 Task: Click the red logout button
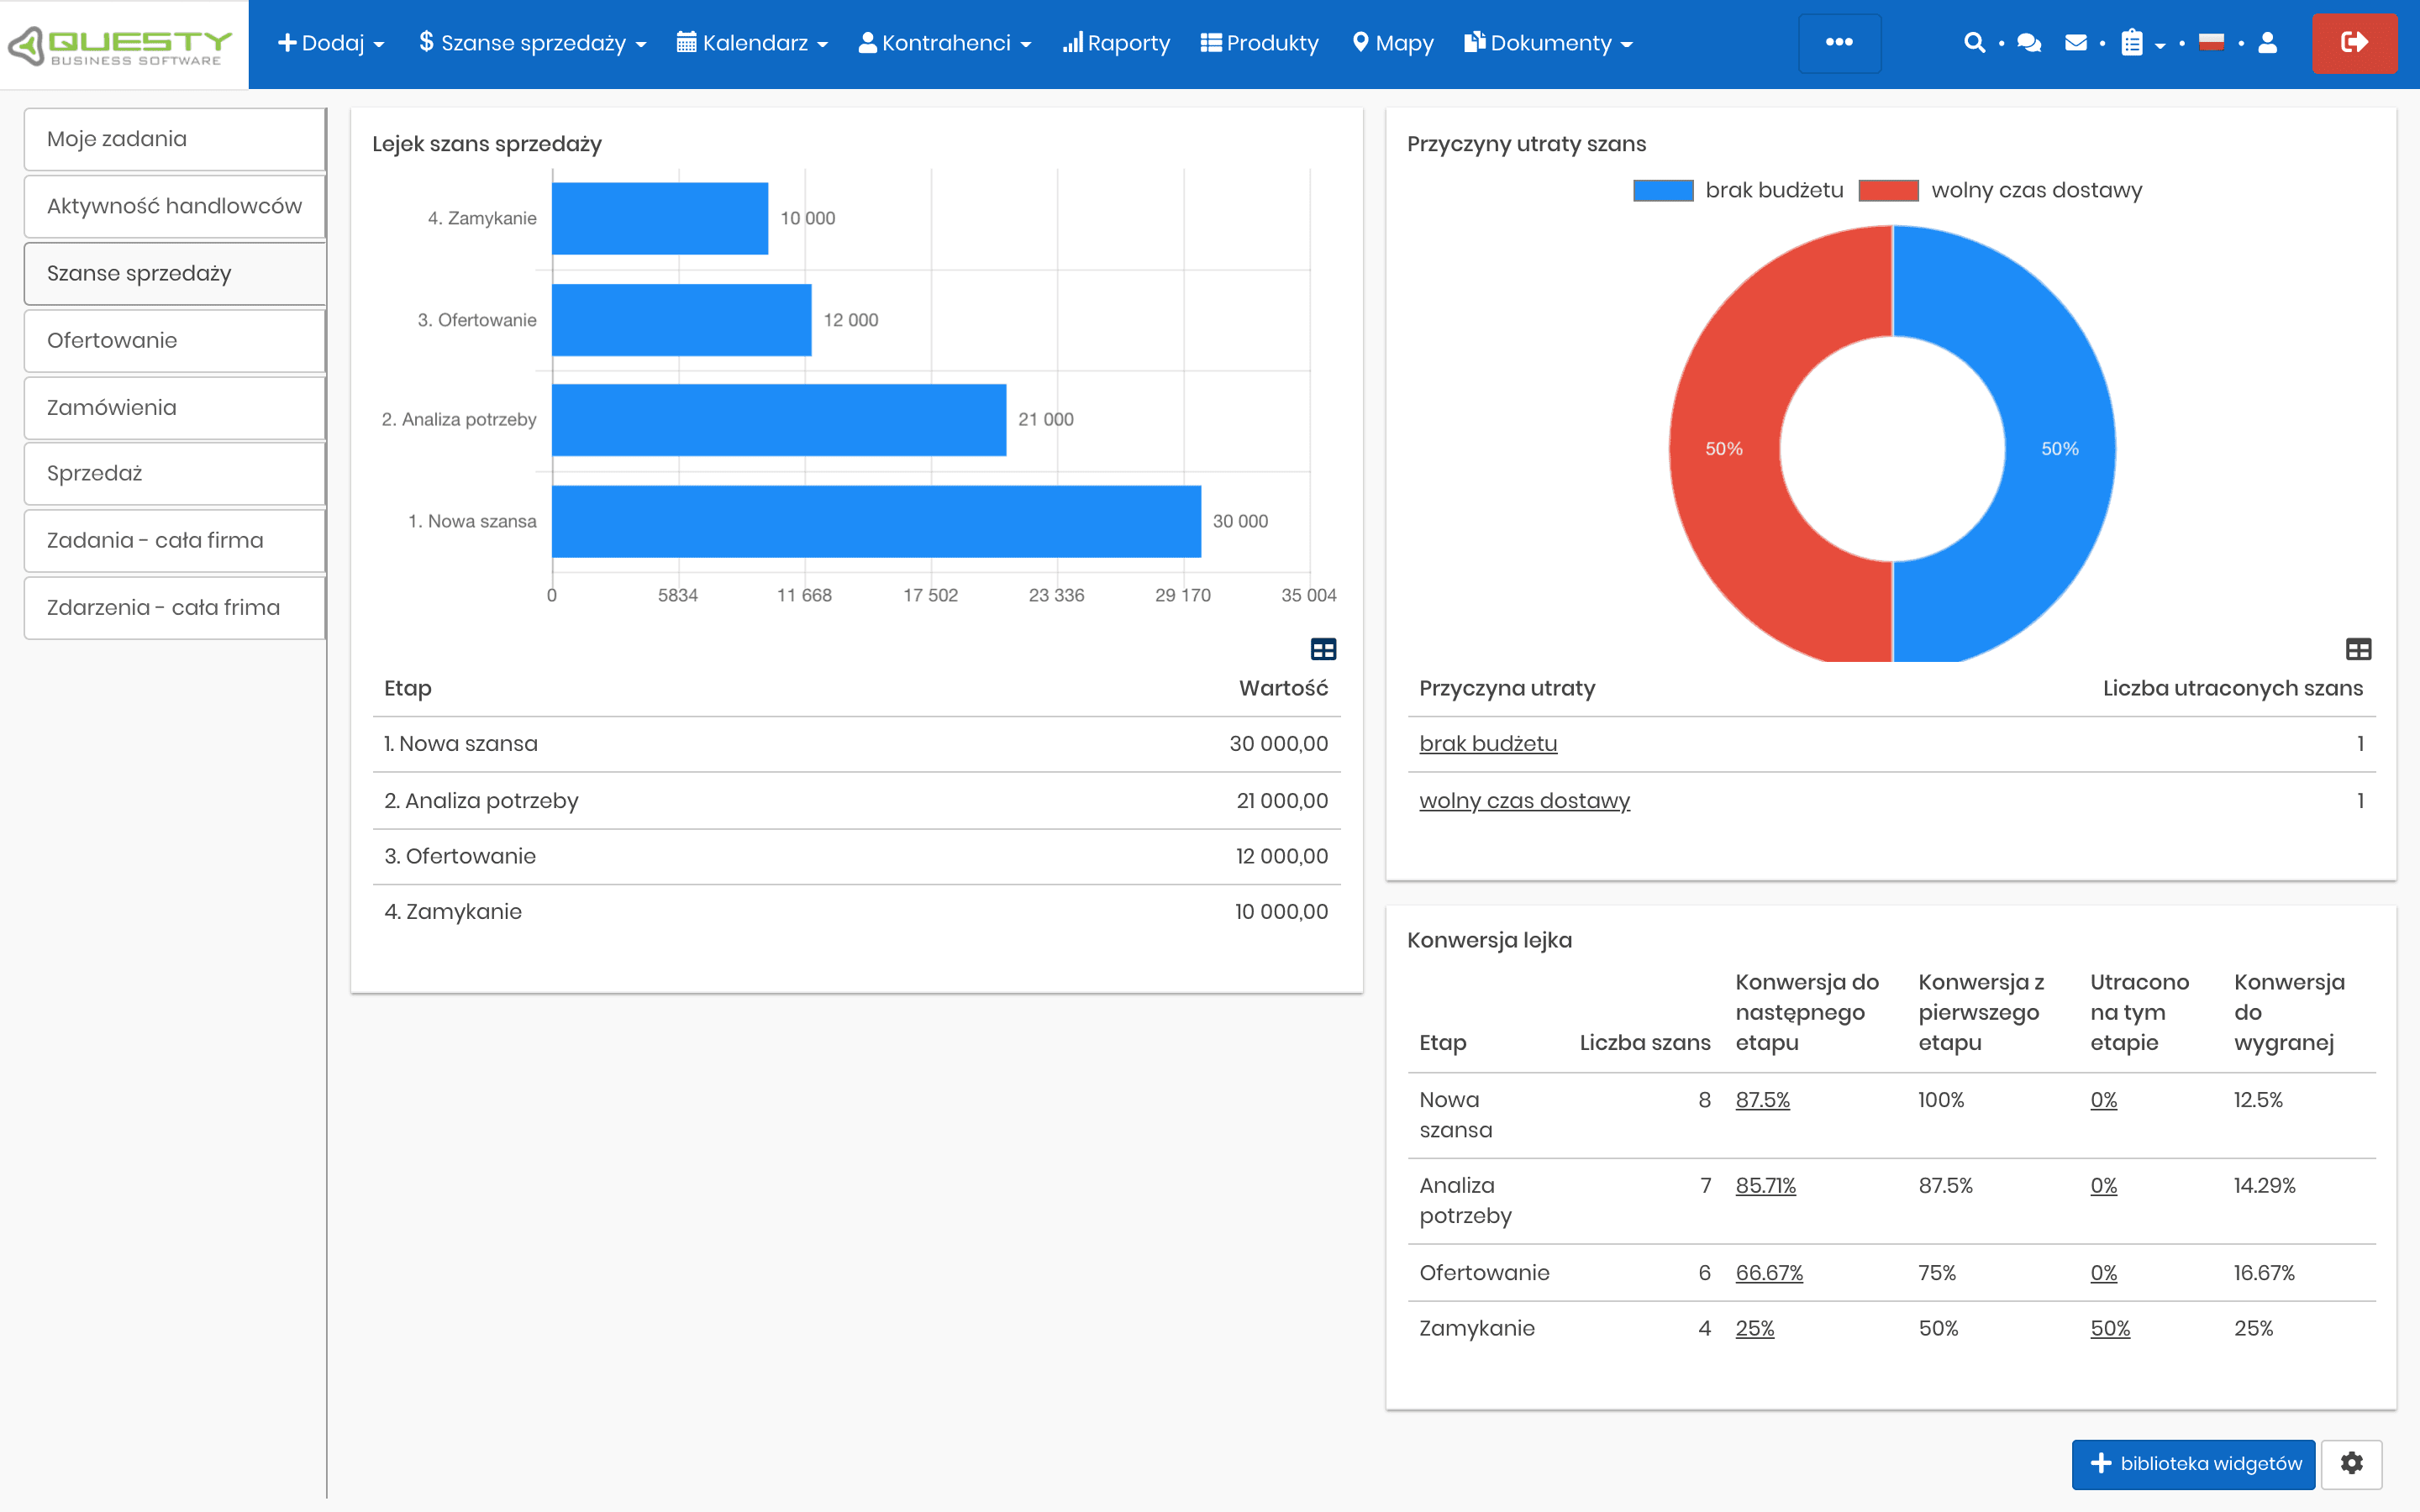[x=2354, y=43]
